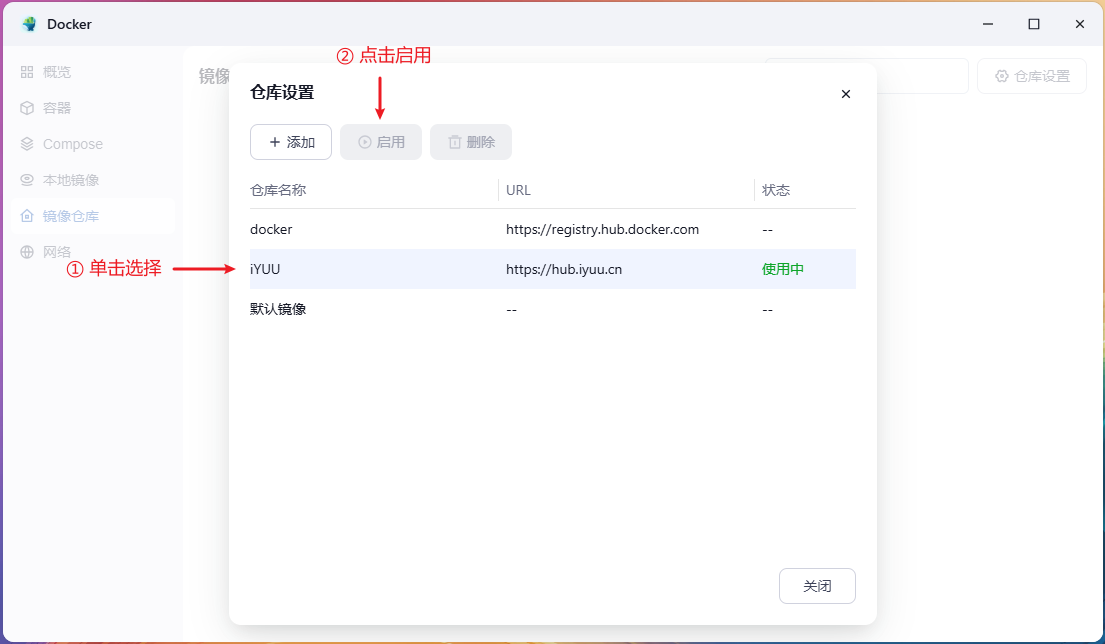
Task: Minimize the Docker window
Action: (988, 24)
